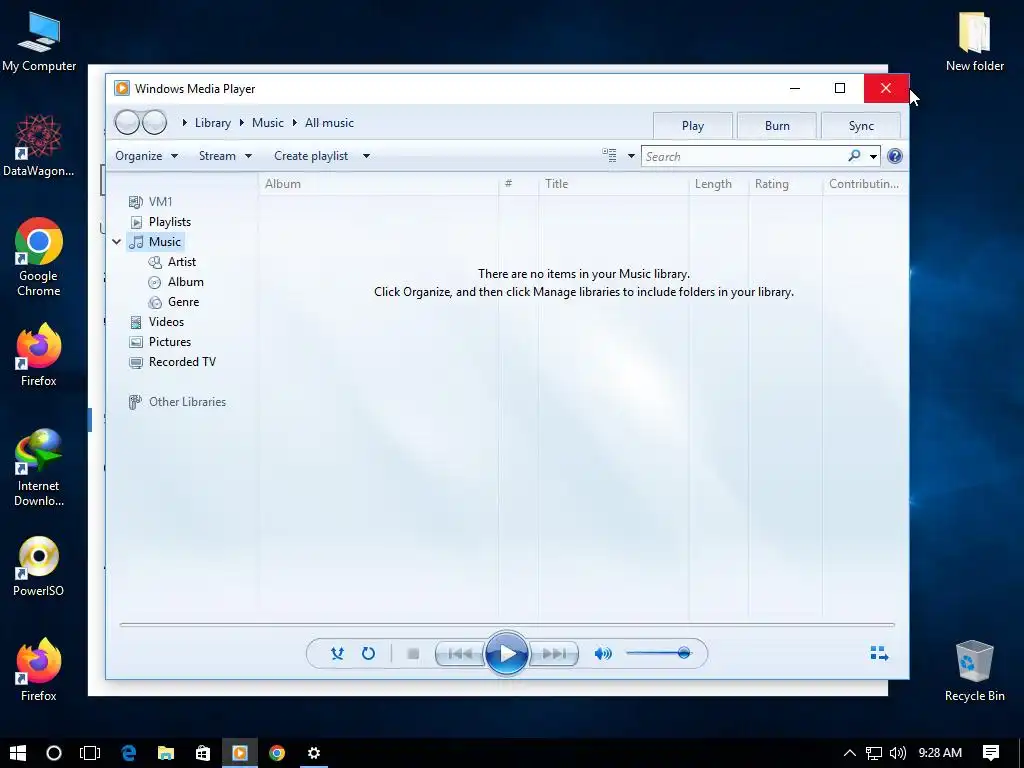
Task: Open File Explorer from the taskbar
Action: pyautogui.click(x=166, y=753)
